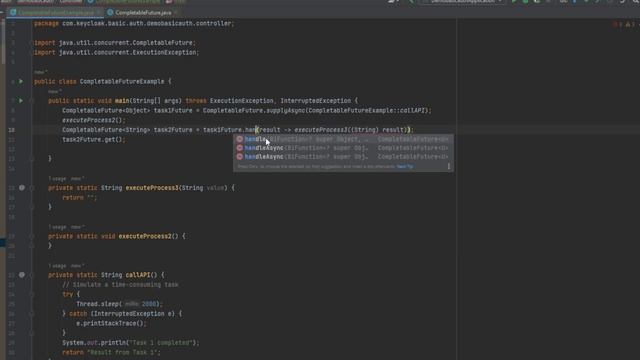Open the warnings indicator in editor corner
The height and width of the screenshot is (360, 640).
coord(630,24)
